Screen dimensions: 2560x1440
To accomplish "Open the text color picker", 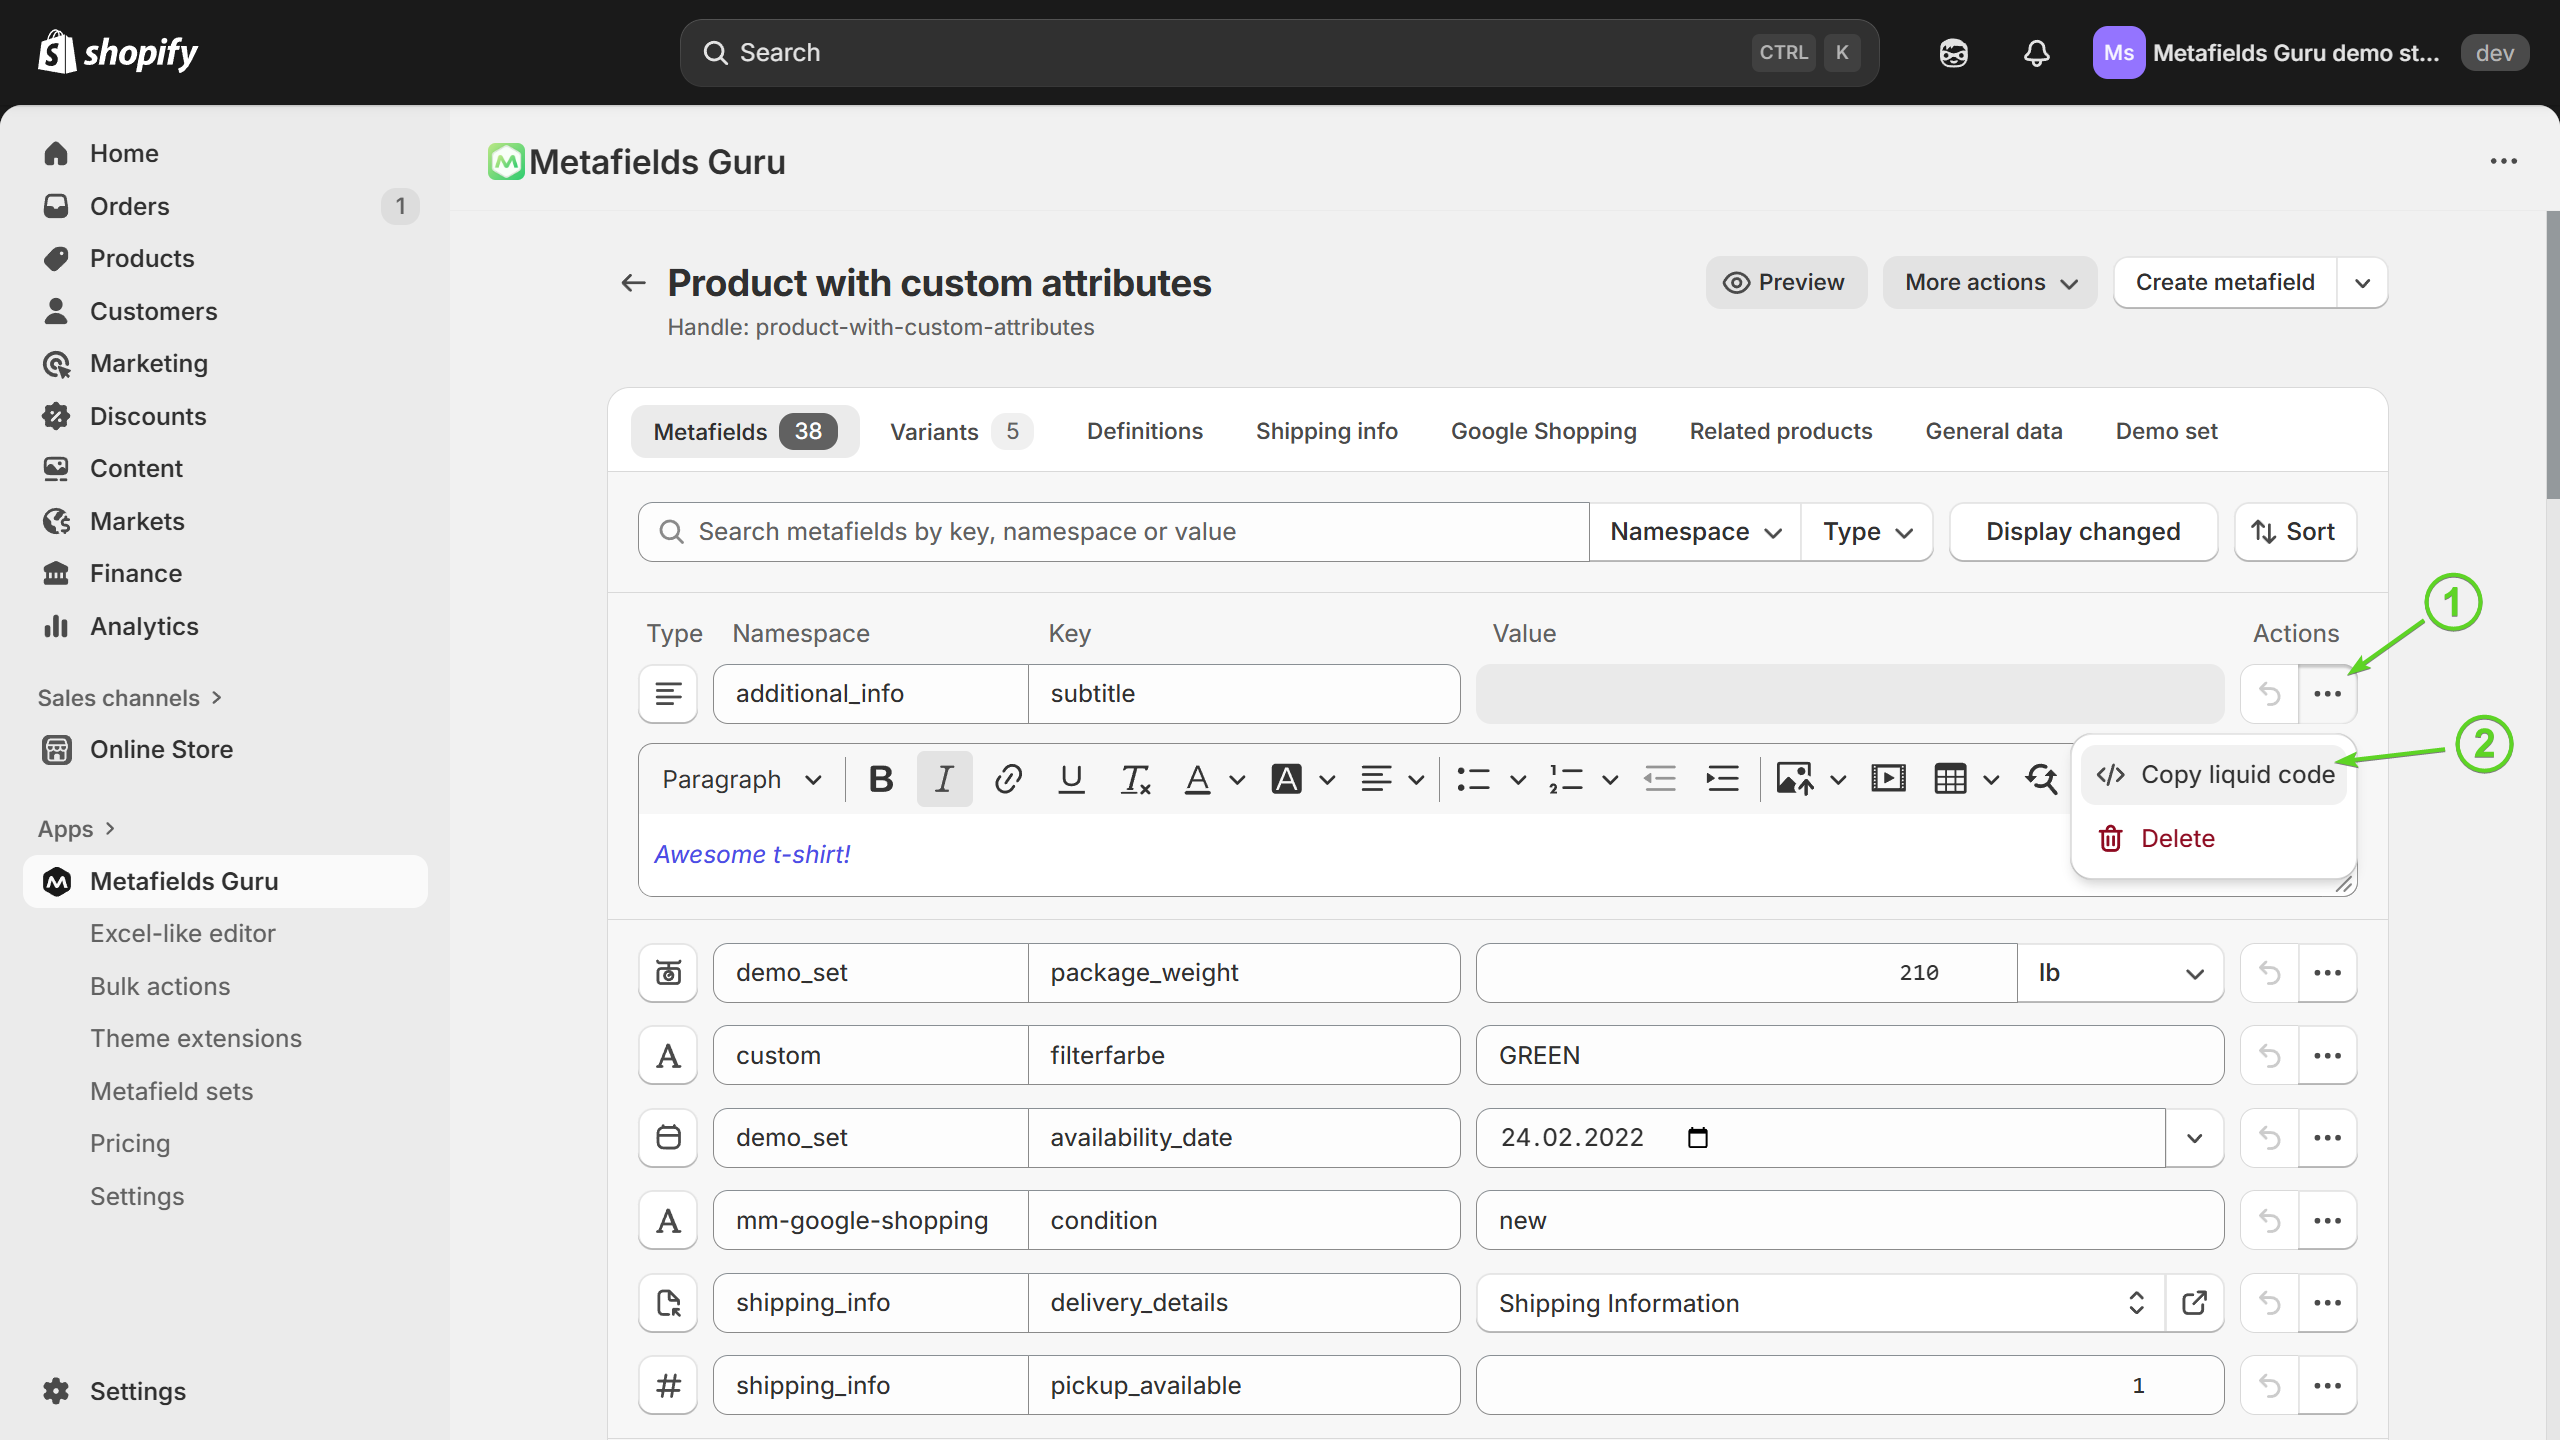I will (1198, 779).
